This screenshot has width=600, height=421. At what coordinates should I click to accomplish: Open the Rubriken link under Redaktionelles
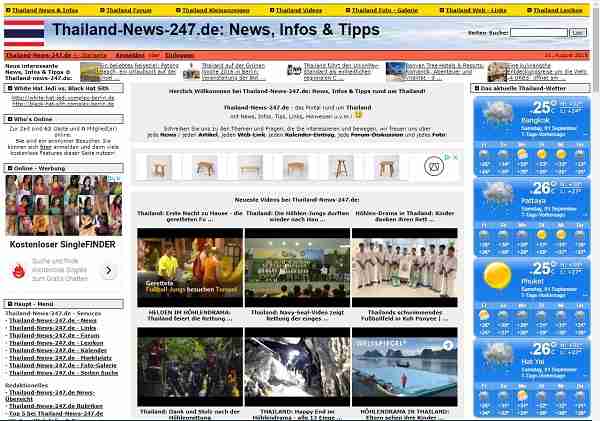[56, 406]
